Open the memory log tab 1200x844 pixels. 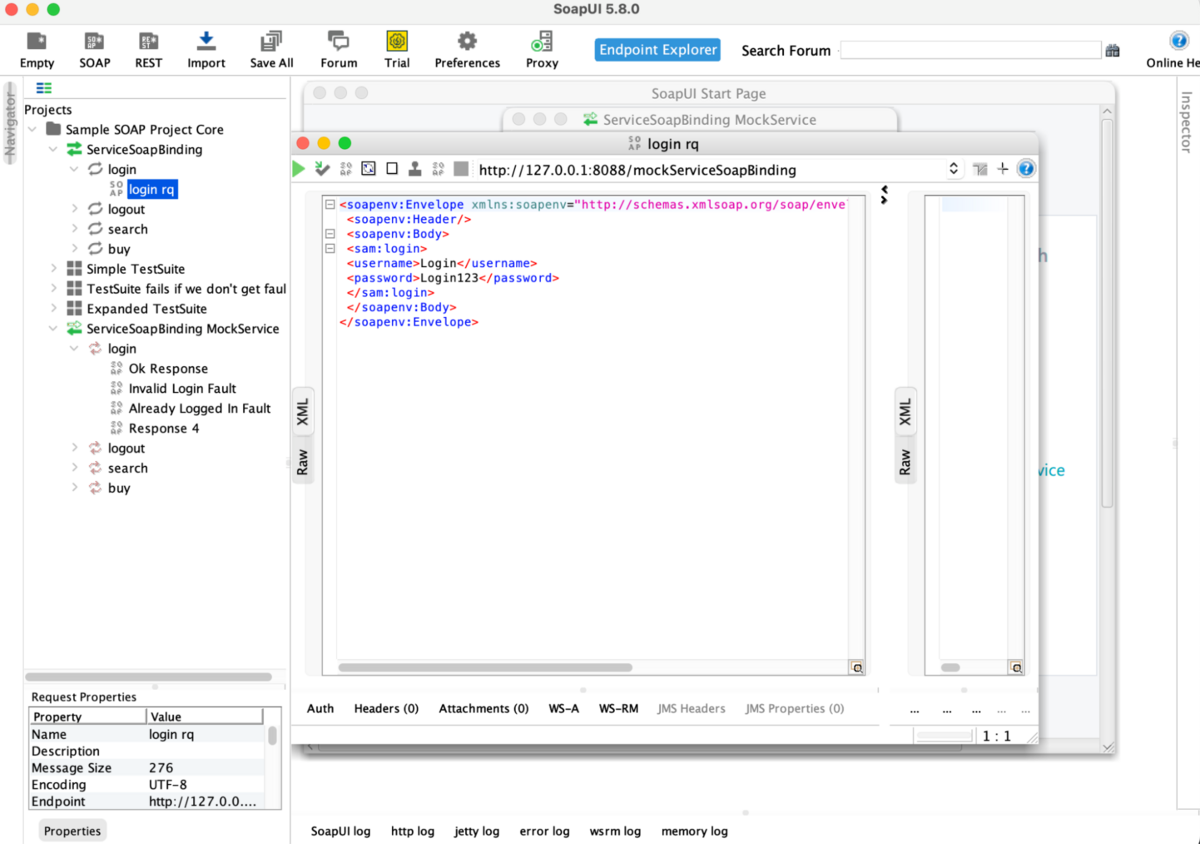(694, 831)
